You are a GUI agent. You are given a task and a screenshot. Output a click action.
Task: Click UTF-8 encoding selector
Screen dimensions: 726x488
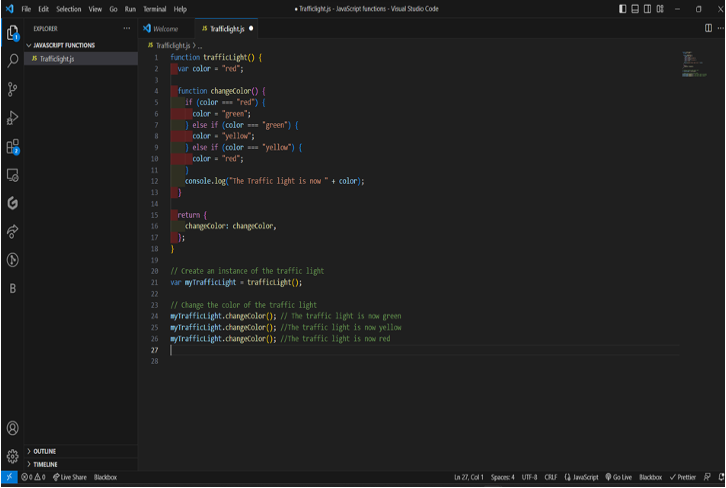pyautogui.click(x=529, y=477)
